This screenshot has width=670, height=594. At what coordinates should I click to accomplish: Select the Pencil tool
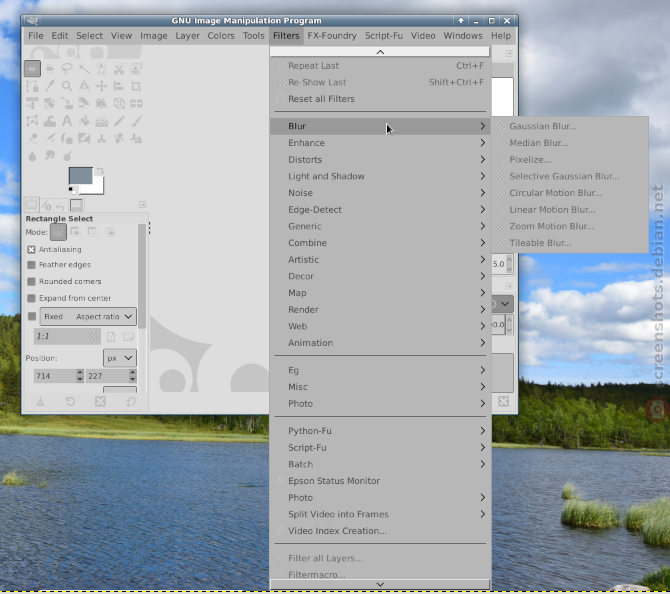[119, 121]
